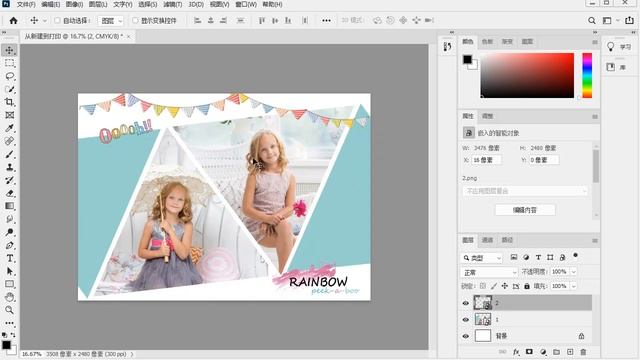Screen dimensions: 640x360
Task: Select the Rectangular Marquee tool
Action: pyautogui.click(x=9, y=63)
